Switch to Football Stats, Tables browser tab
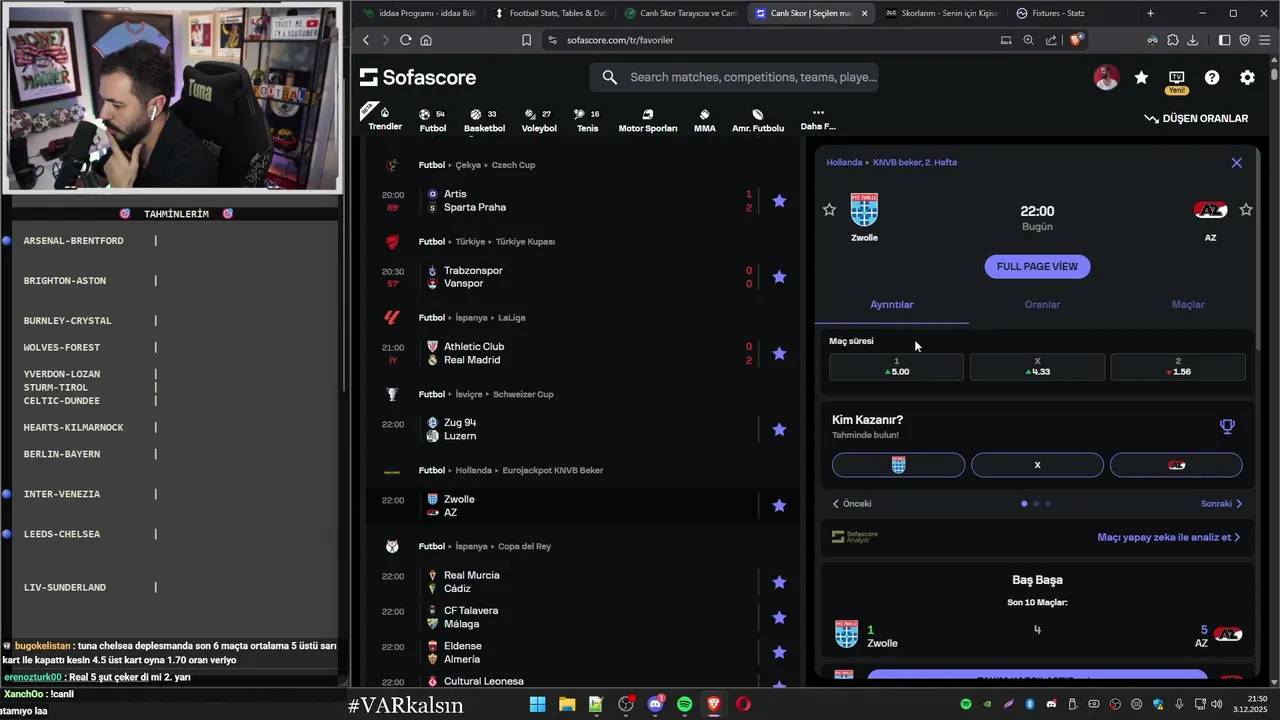The width and height of the screenshot is (1280, 720). (x=550, y=13)
